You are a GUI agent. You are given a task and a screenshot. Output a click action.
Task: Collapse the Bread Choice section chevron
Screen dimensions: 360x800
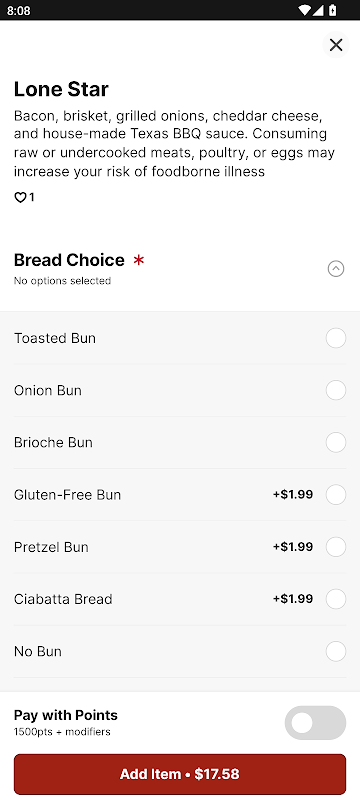tap(336, 268)
